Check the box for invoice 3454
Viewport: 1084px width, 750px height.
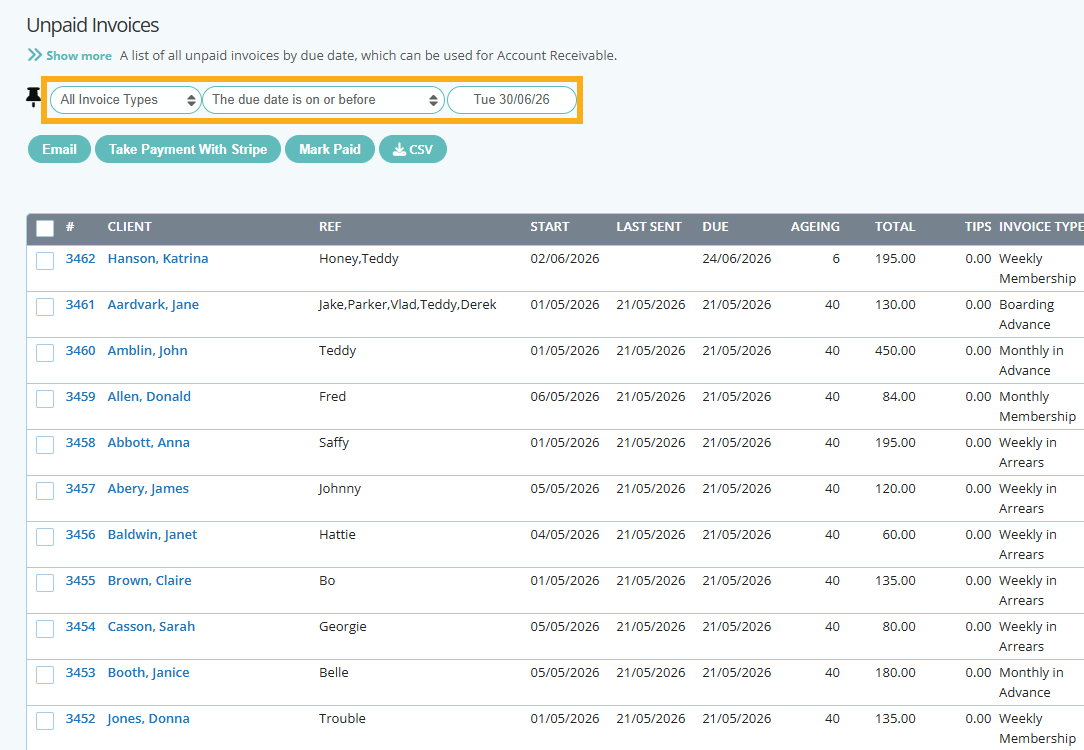[45, 628]
